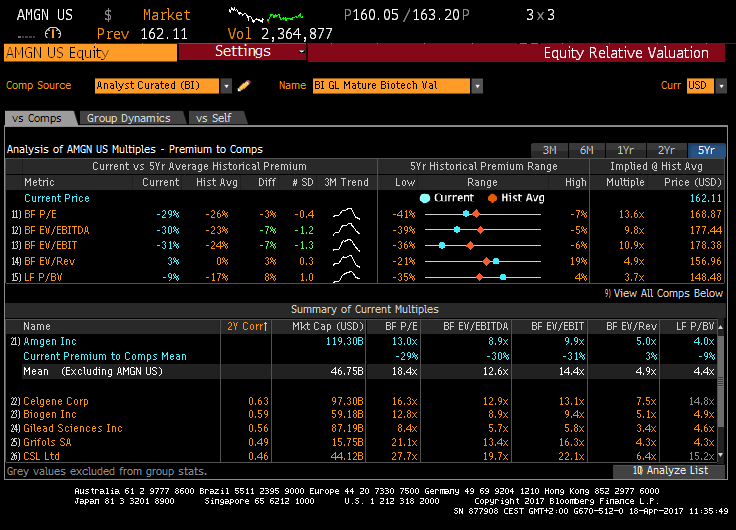Switch to the vs Self tab
The width and height of the screenshot is (736, 530).
point(214,118)
